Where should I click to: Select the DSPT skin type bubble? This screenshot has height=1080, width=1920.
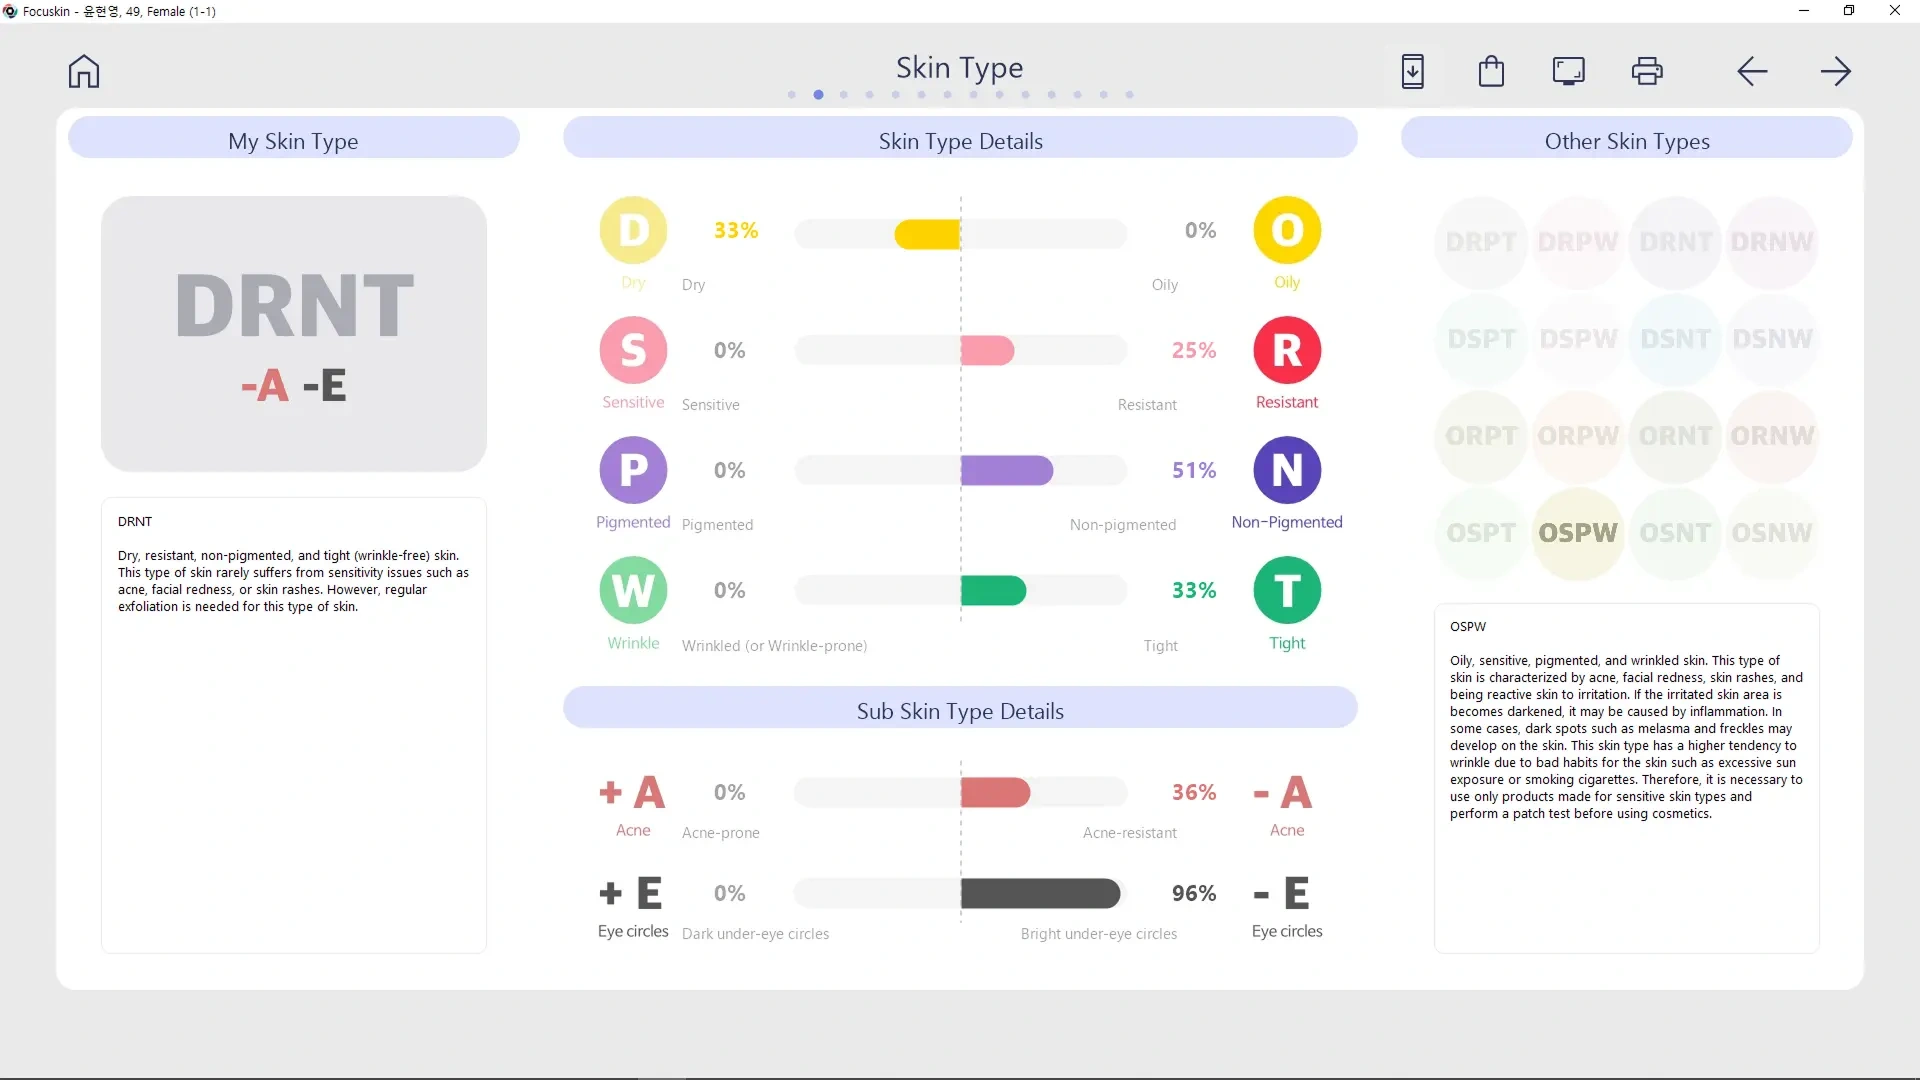coord(1481,339)
